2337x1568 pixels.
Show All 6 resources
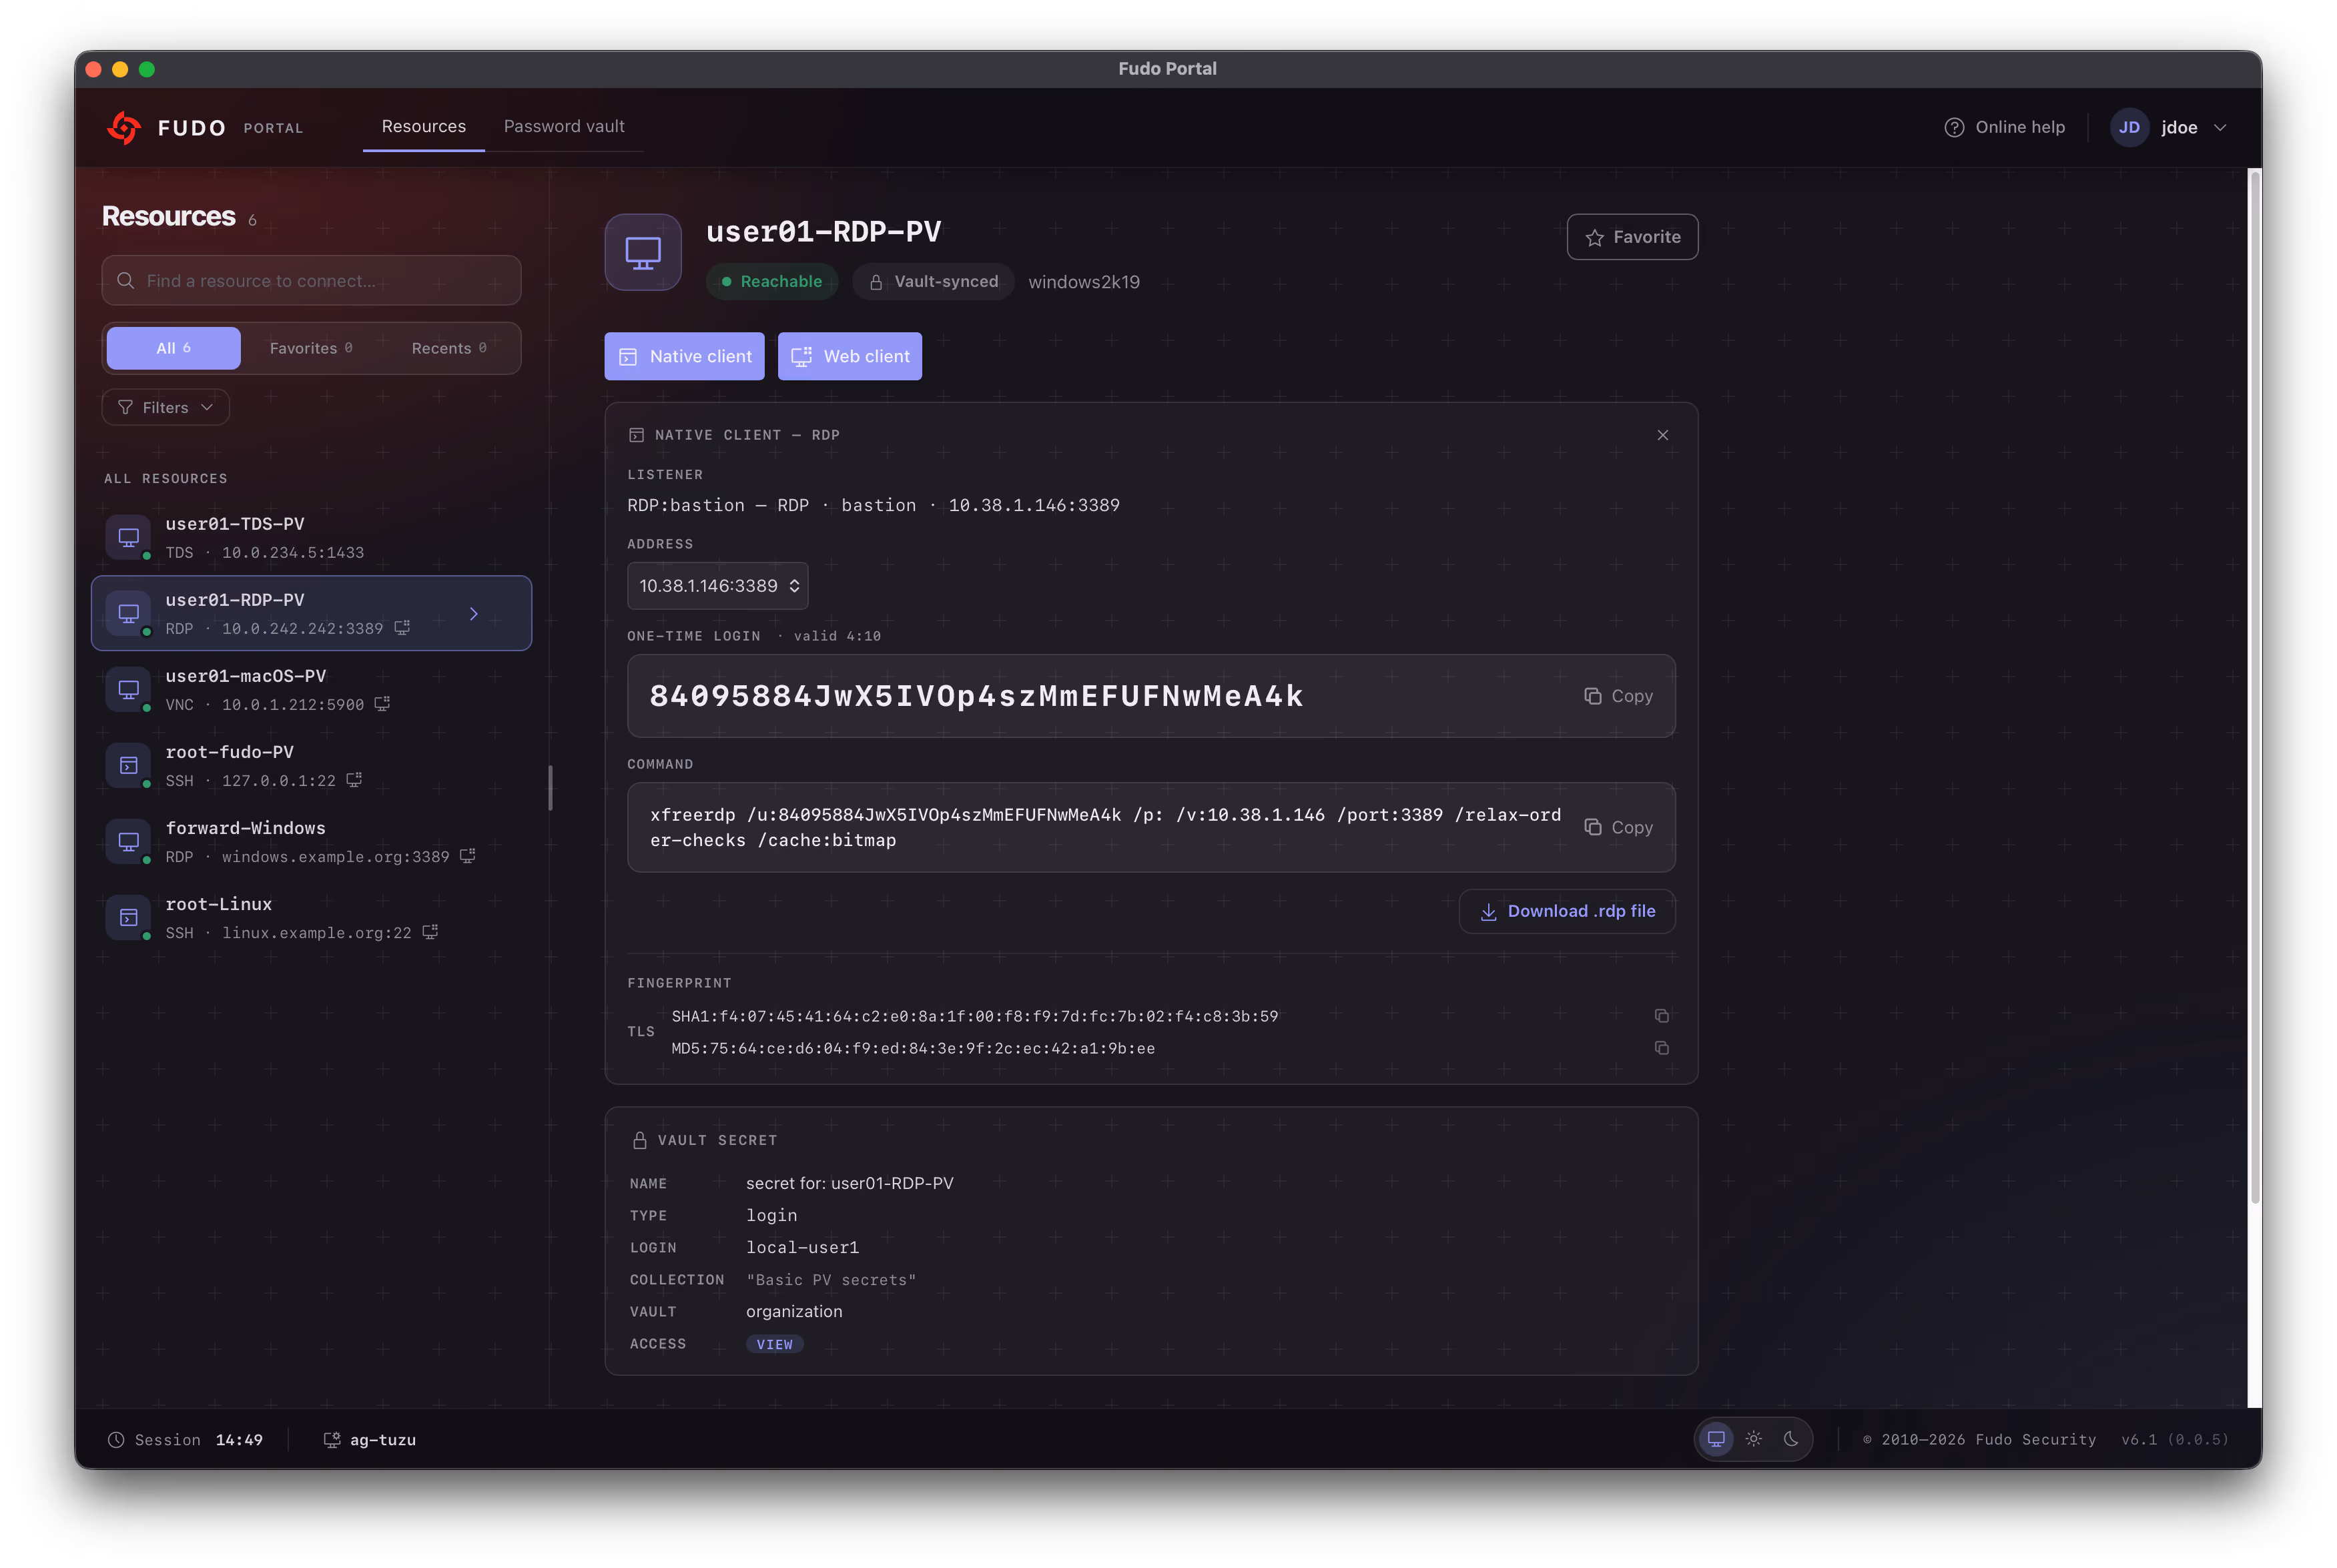(x=173, y=348)
